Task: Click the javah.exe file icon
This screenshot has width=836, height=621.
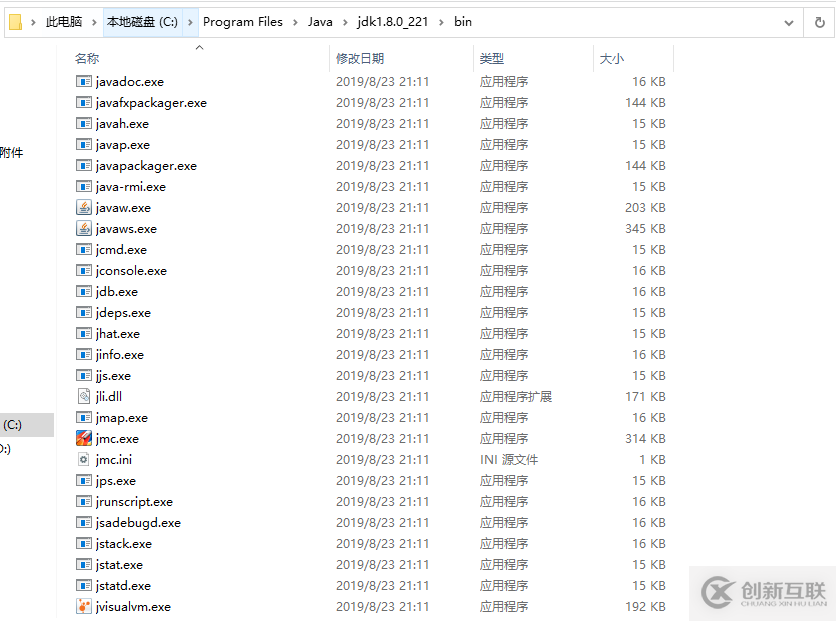Action: pos(84,124)
